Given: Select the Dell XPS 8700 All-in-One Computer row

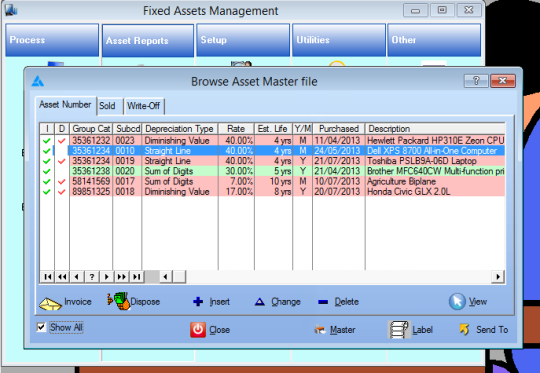Looking at the screenshot, I should pos(272,151).
